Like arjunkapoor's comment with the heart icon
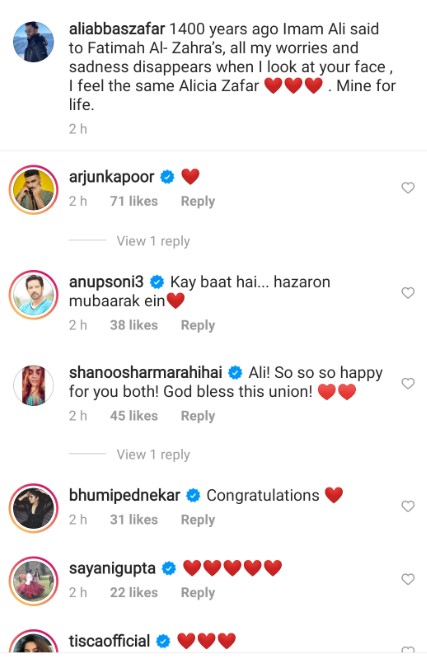The height and width of the screenshot is (662, 427). [408, 187]
